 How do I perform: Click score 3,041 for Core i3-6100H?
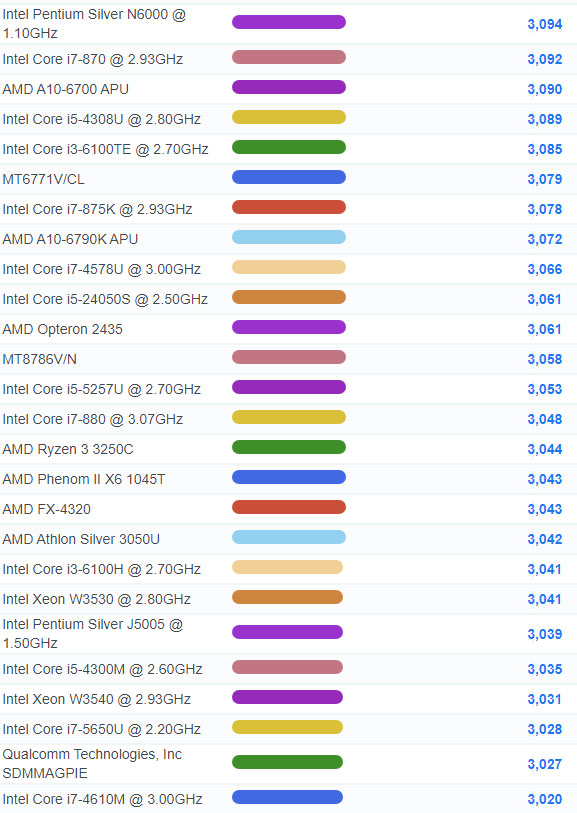pos(544,569)
